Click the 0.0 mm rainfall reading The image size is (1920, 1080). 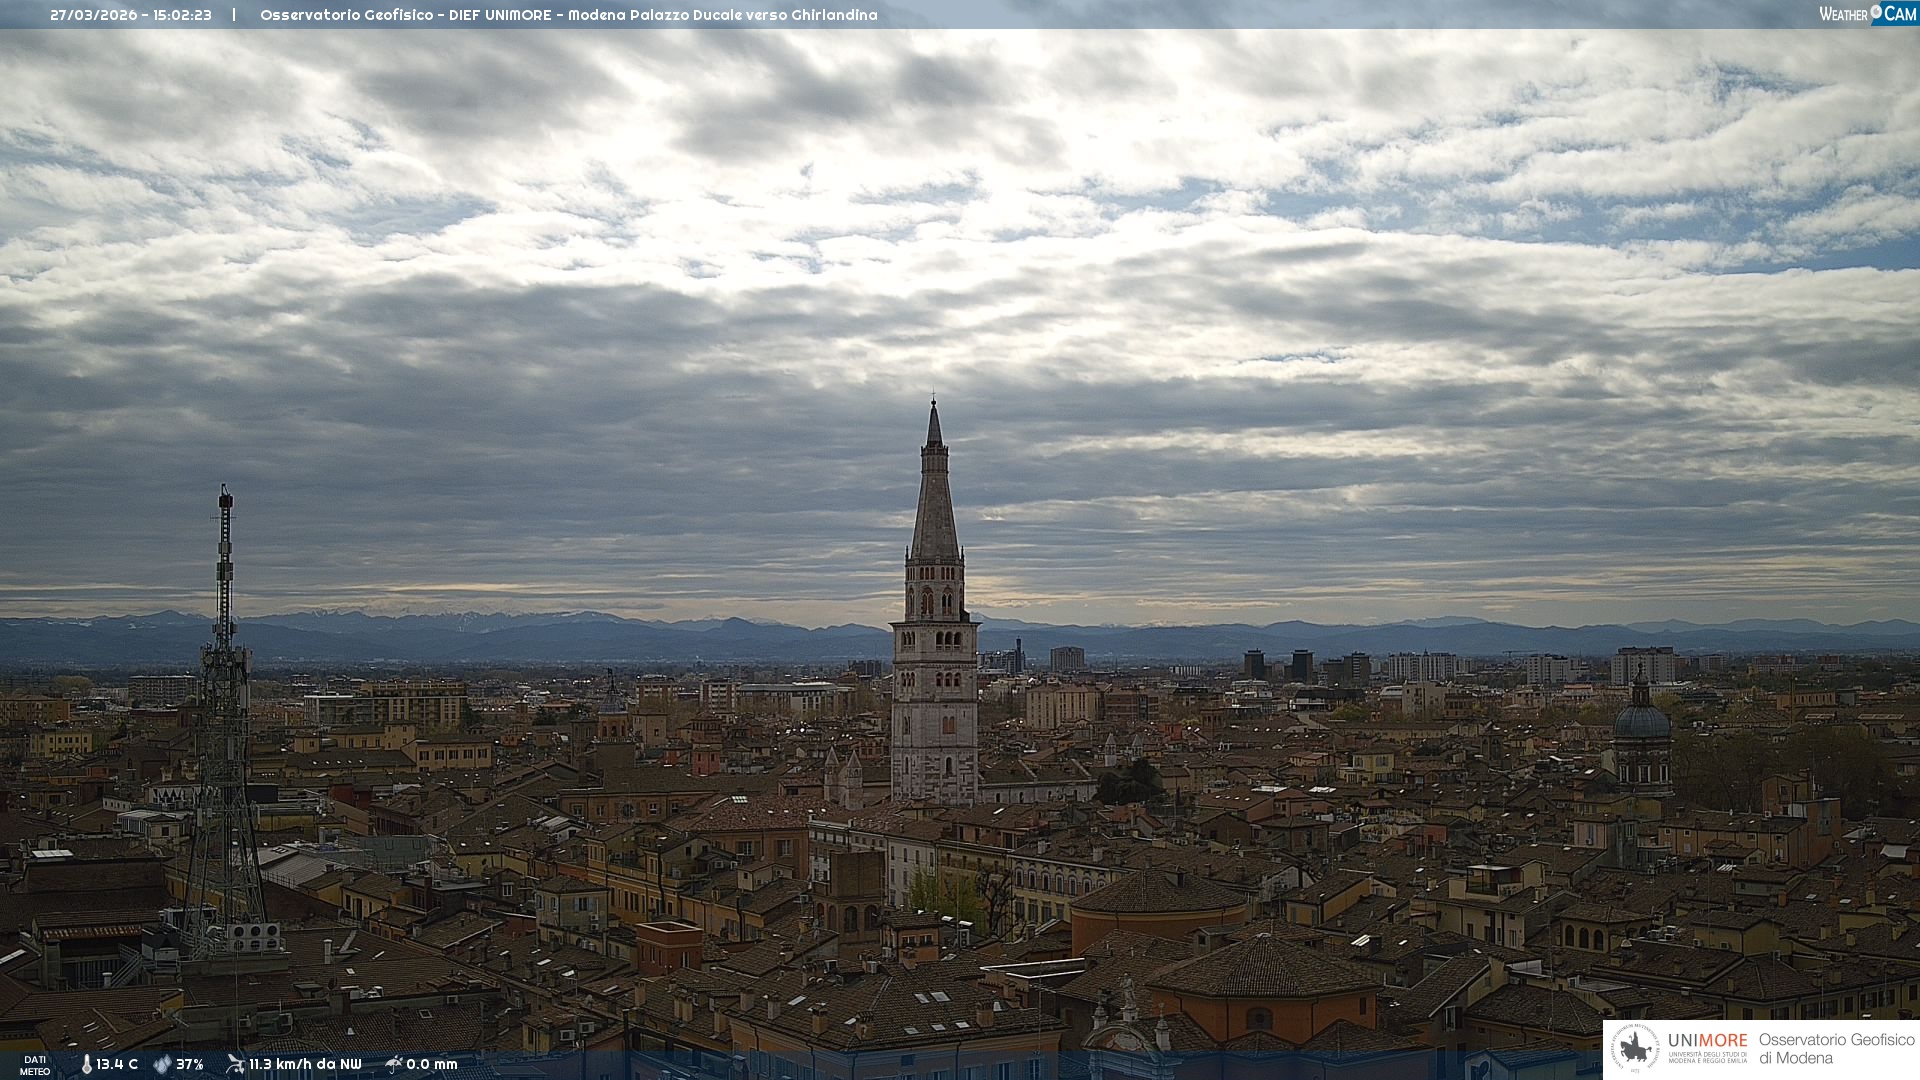[x=432, y=1065]
